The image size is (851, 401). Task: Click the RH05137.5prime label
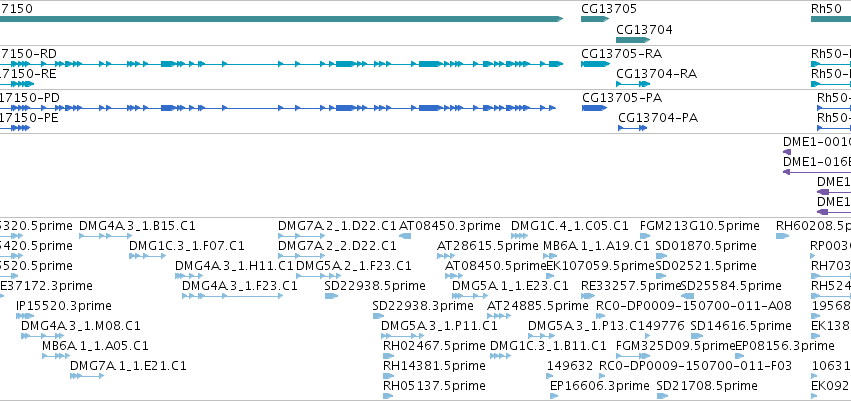(434, 386)
